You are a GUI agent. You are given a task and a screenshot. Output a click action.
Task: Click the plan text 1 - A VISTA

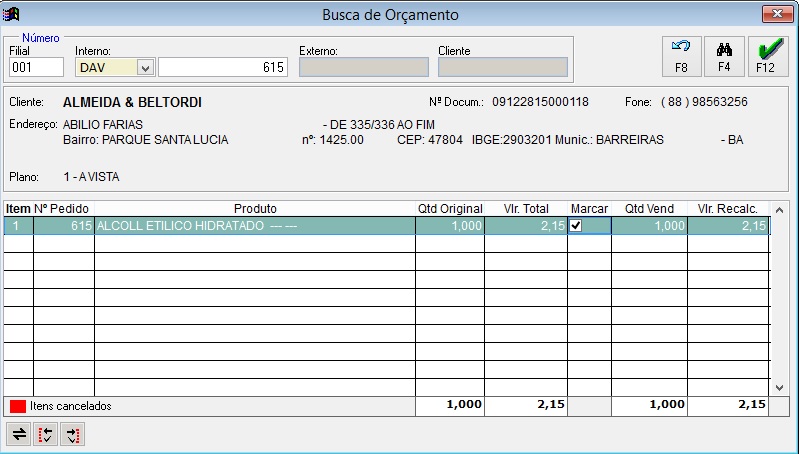(x=92, y=177)
